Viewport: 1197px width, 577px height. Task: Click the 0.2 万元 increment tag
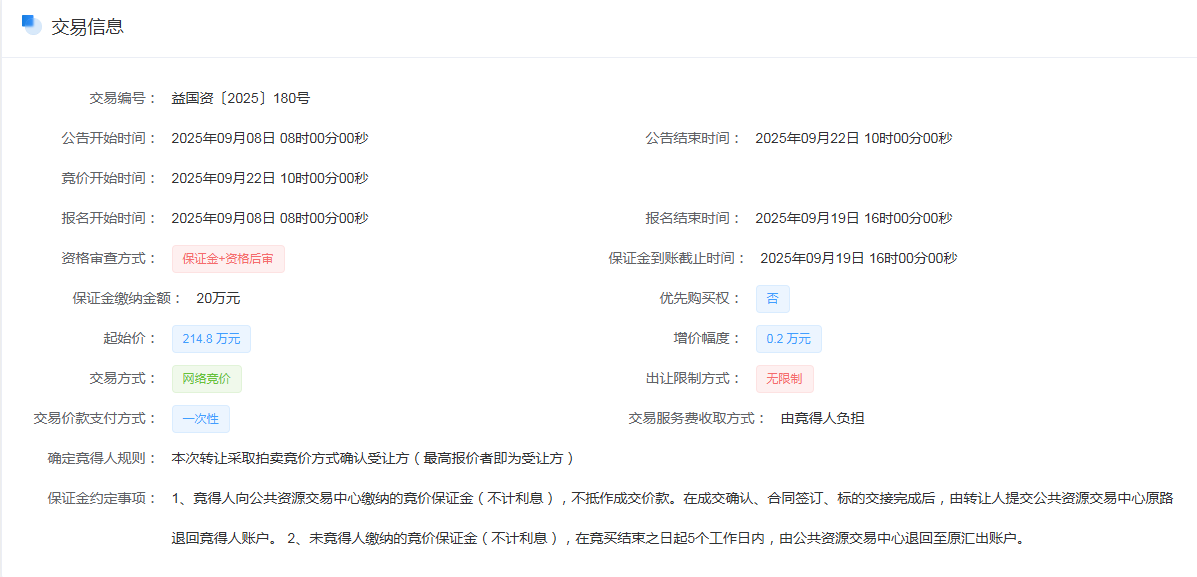pyautogui.click(x=788, y=339)
